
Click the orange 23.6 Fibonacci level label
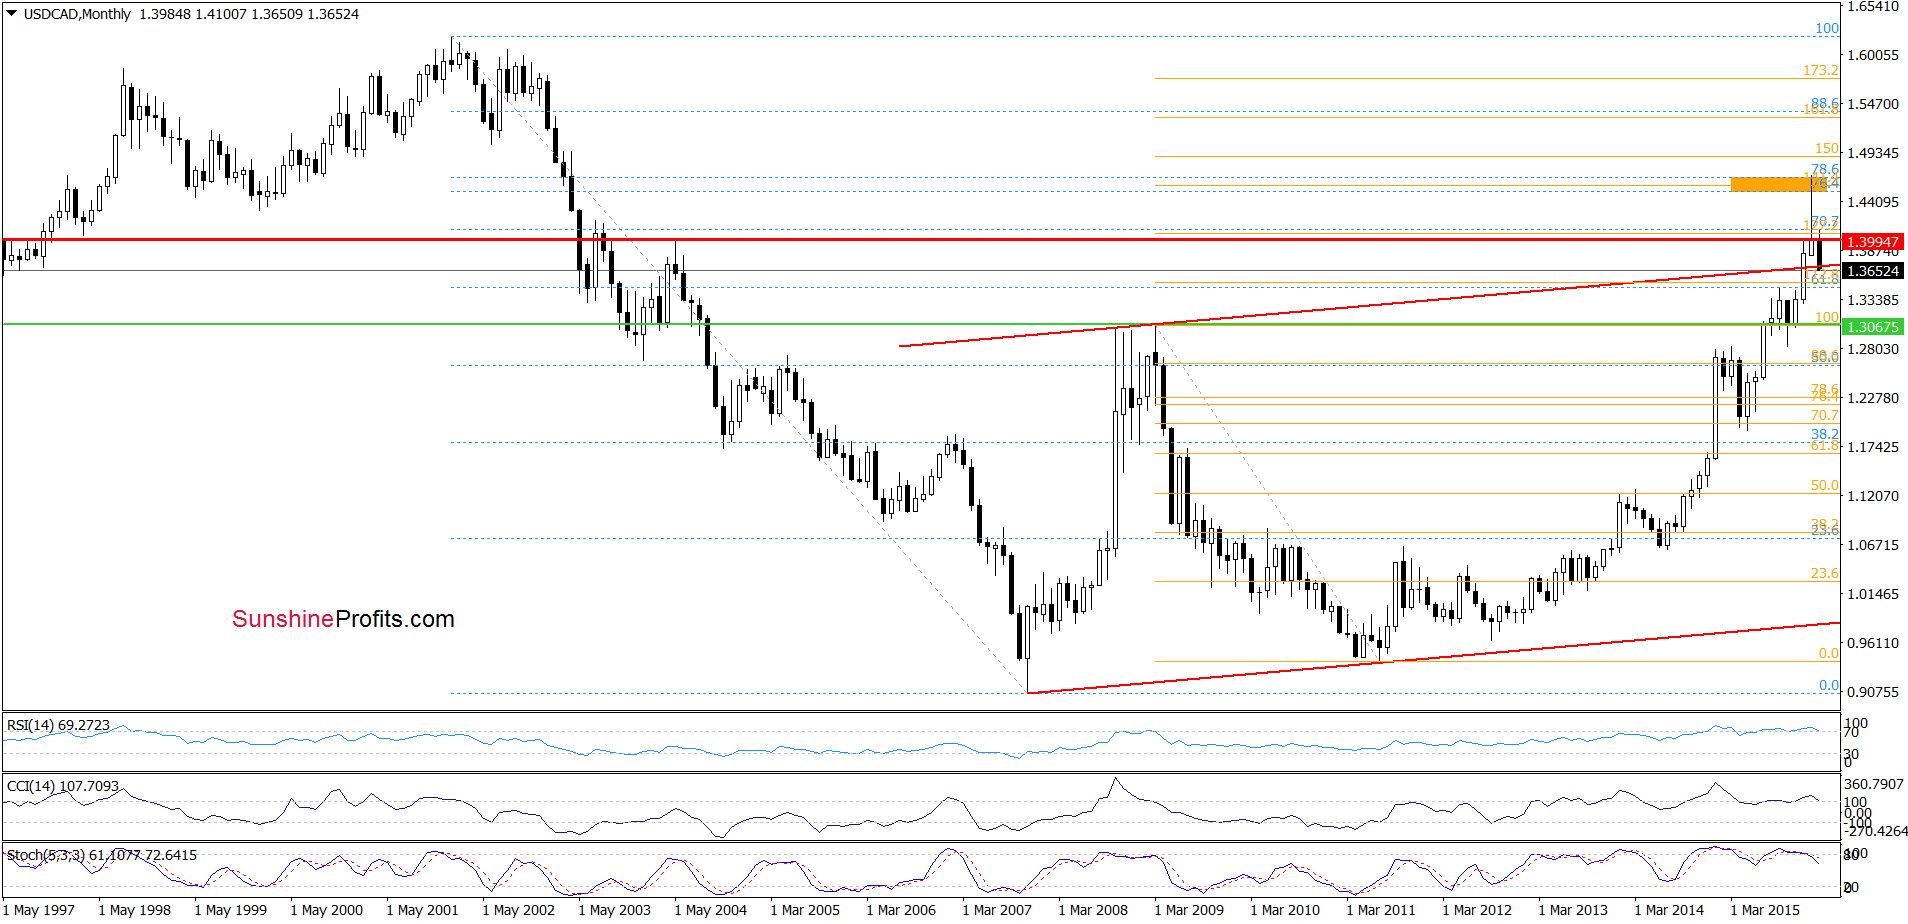[x=1825, y=574]
